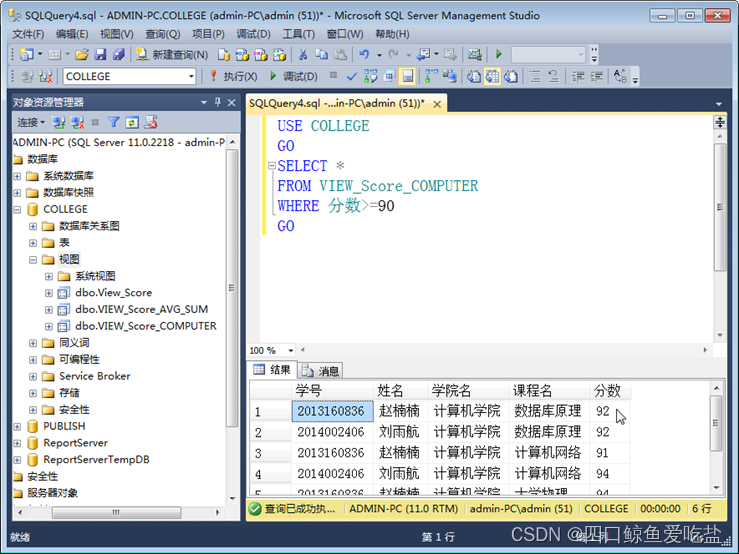Pin the Object Explorer panel

click(218, 102)
